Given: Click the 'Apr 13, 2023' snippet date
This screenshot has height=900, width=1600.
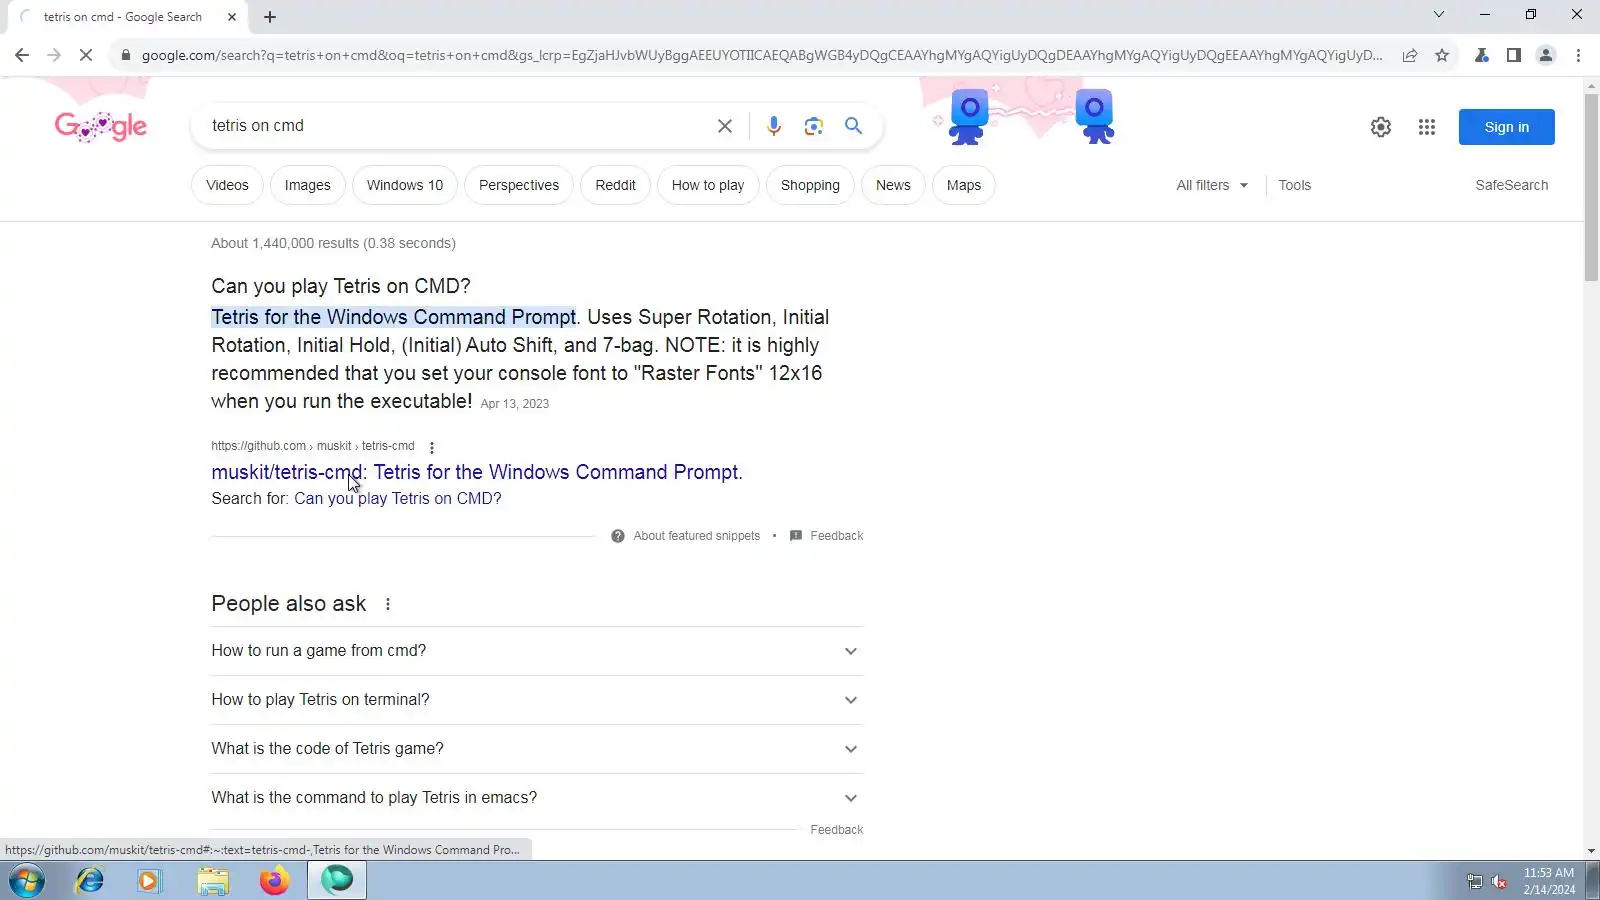Looking at the screenshot, I should (515, 404).
